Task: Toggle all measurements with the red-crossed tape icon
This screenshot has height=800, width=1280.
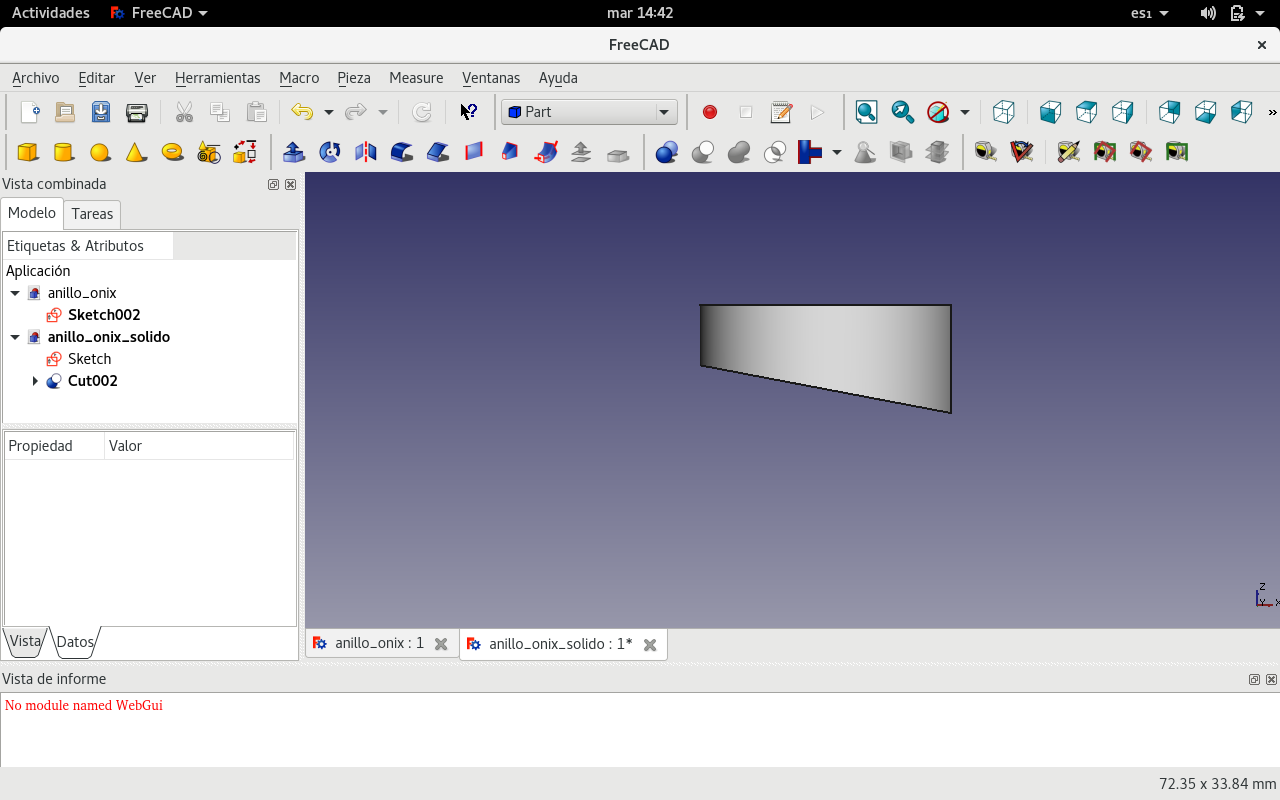Action: 1140,152
